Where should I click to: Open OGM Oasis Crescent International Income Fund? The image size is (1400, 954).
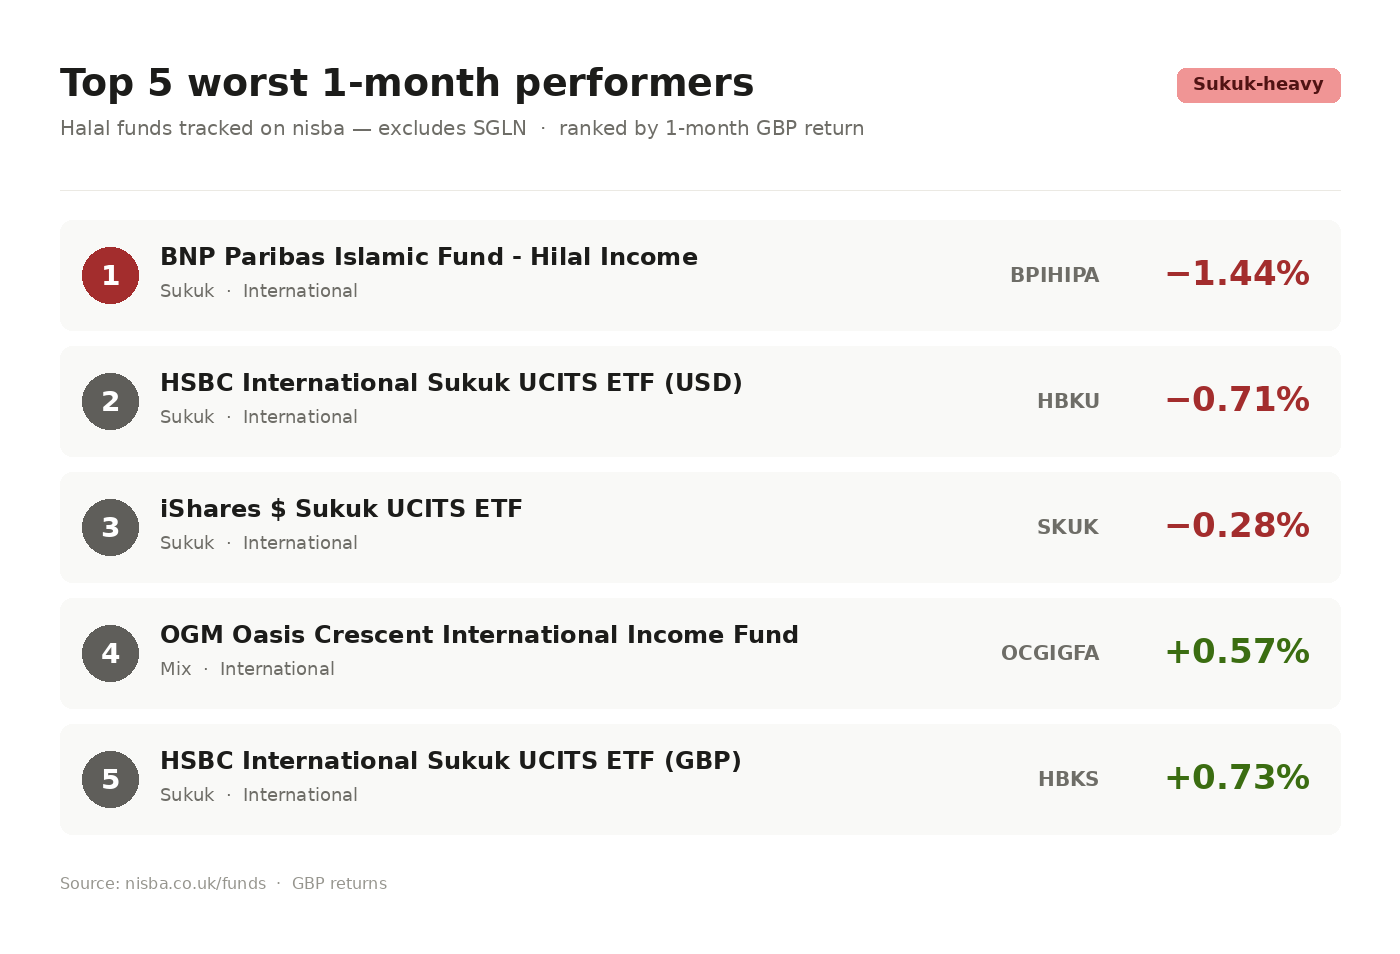coord(478,635)
